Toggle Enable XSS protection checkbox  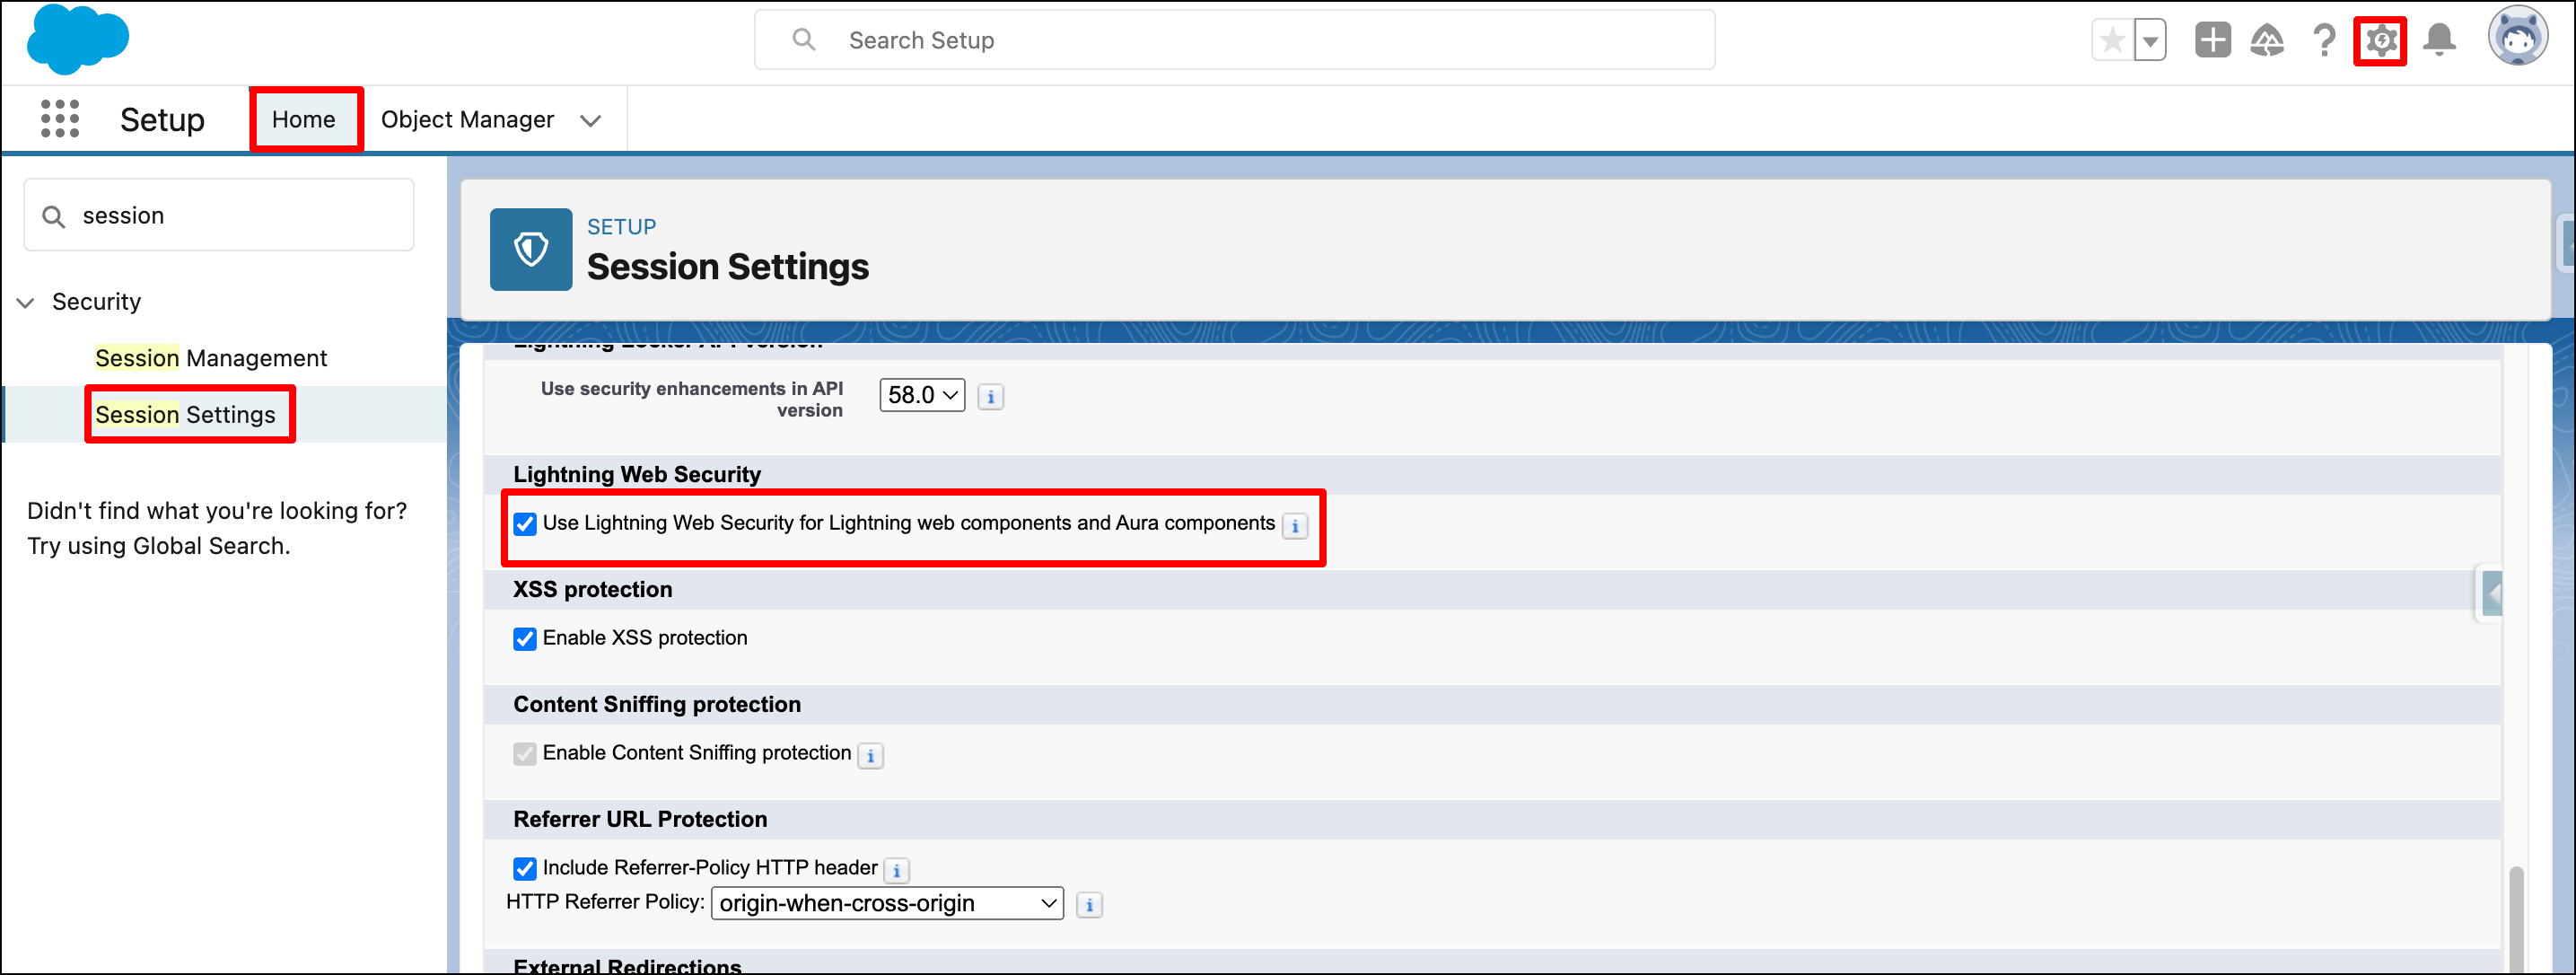pyautogui.click(x=525, y=639)
